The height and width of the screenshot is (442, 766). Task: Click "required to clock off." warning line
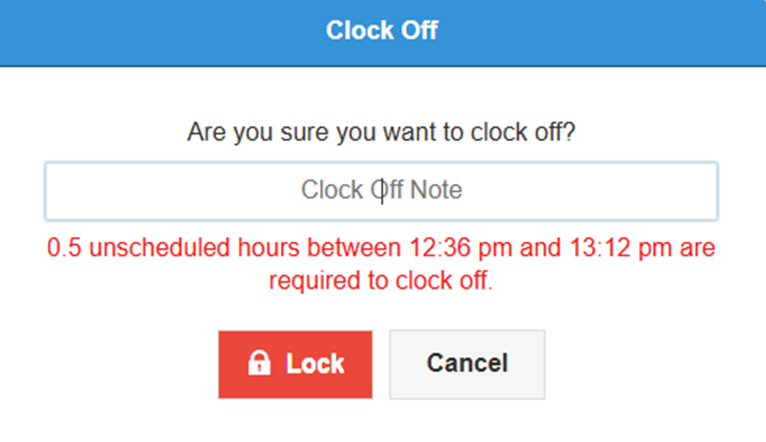tap(381, 280)
